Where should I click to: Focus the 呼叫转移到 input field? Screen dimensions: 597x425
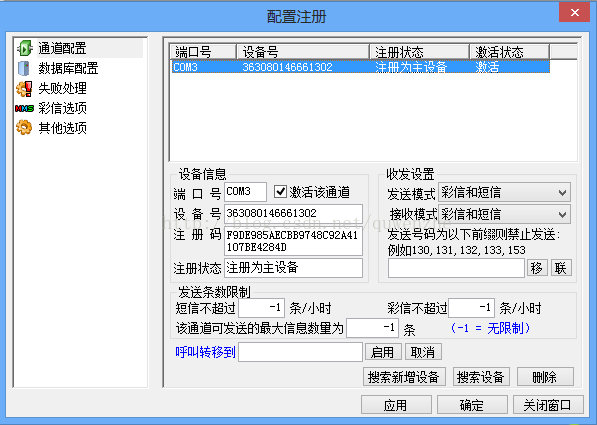point(300,352)
